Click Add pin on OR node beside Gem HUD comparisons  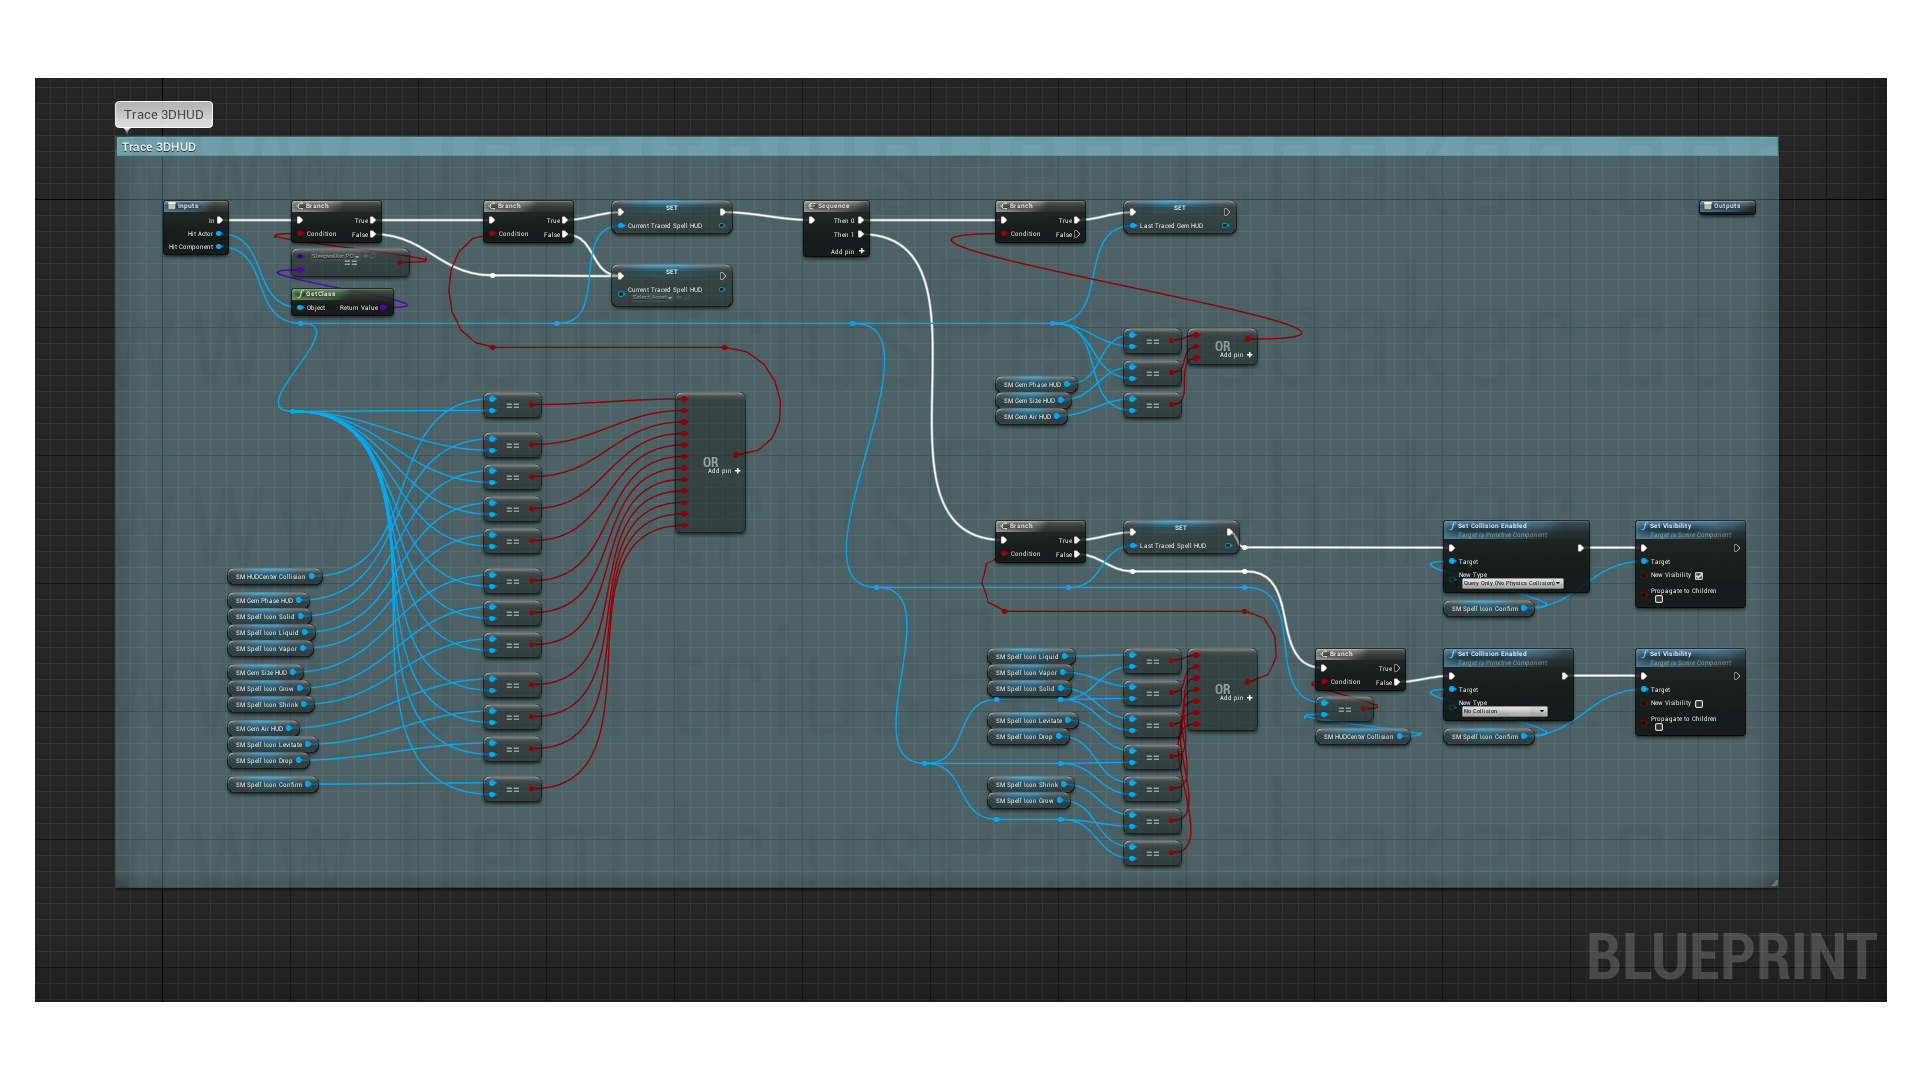pyautogui.click(x=1236, y=355)
